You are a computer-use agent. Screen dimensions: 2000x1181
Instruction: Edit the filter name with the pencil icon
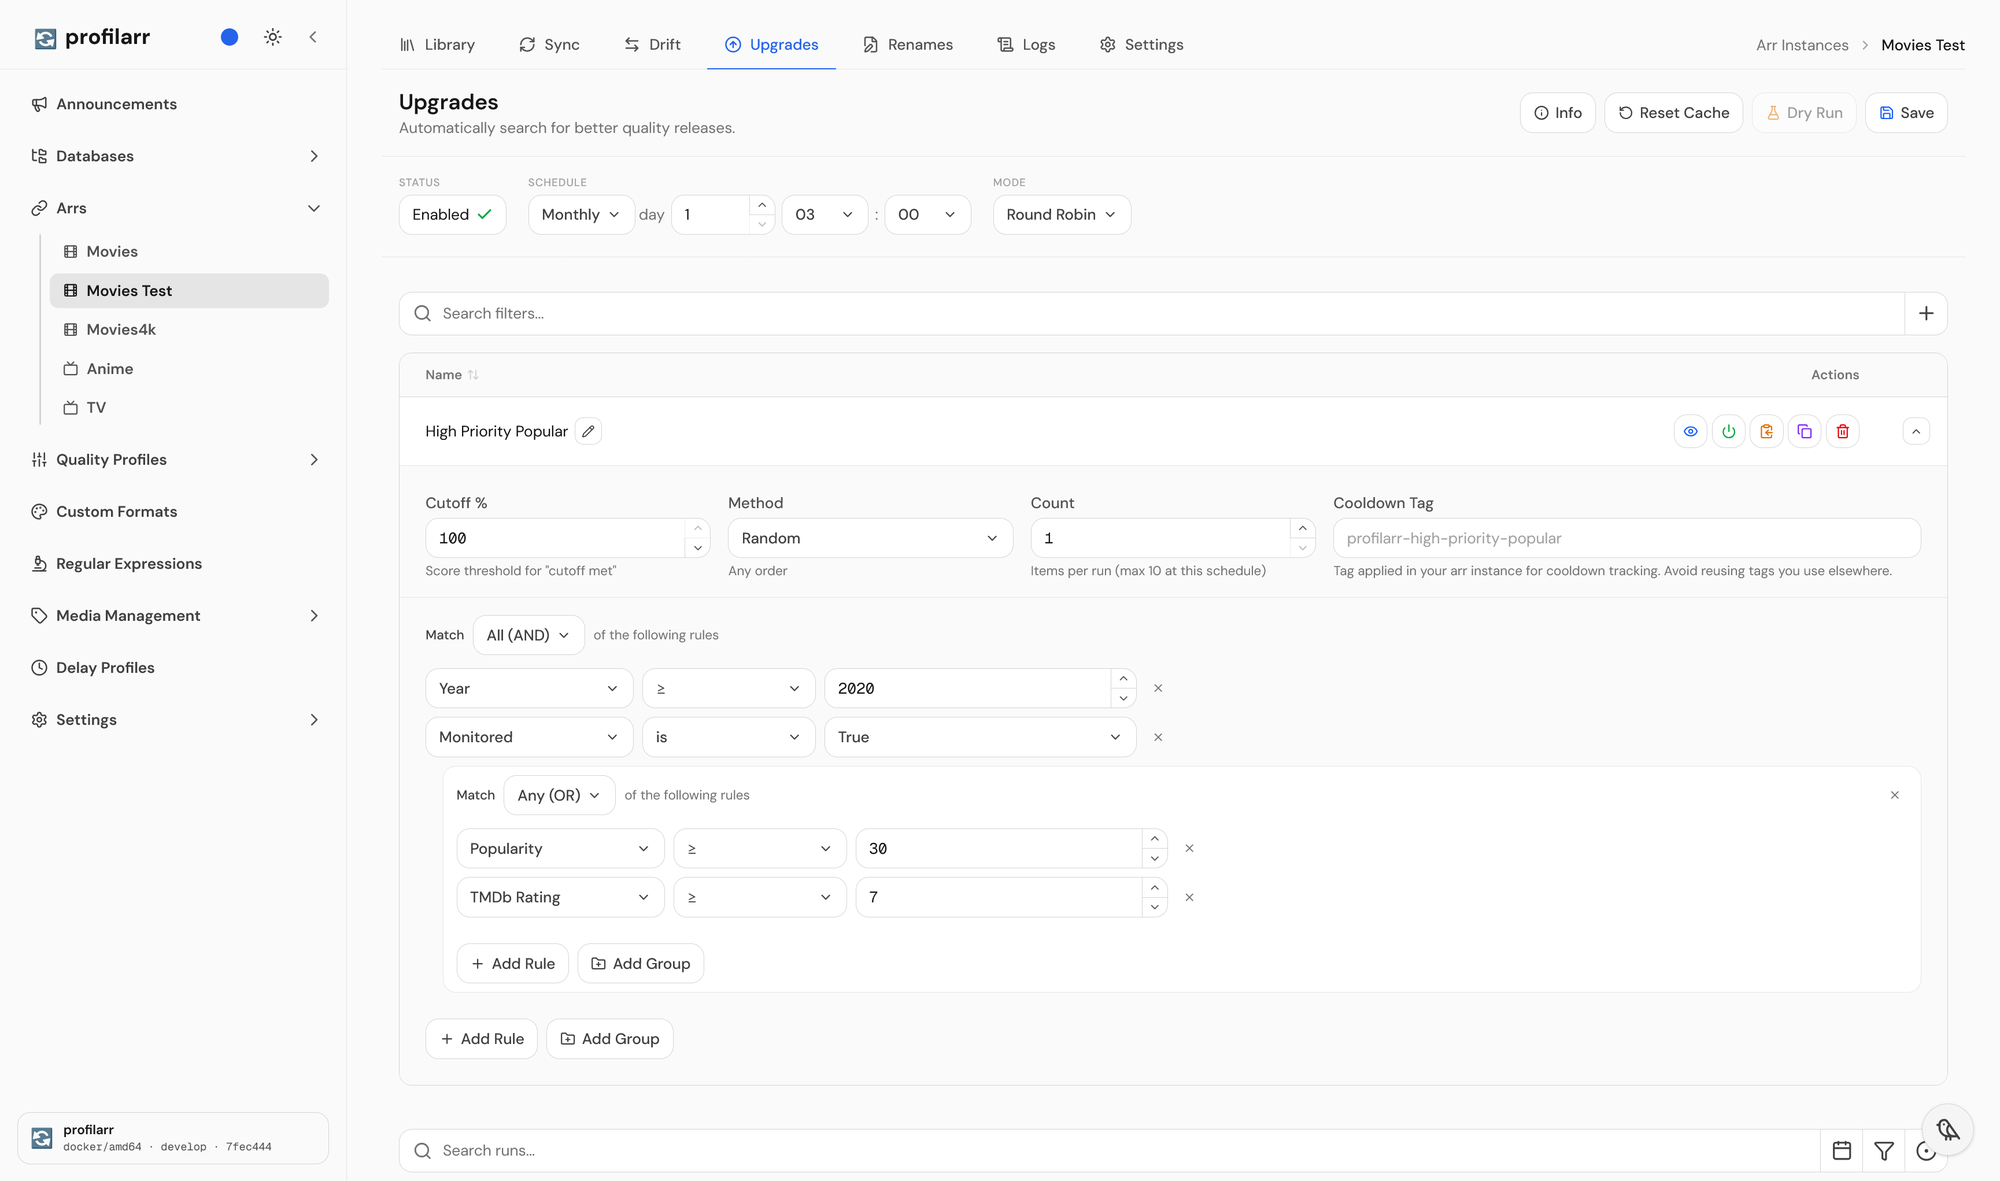click(x=589, y=431)
